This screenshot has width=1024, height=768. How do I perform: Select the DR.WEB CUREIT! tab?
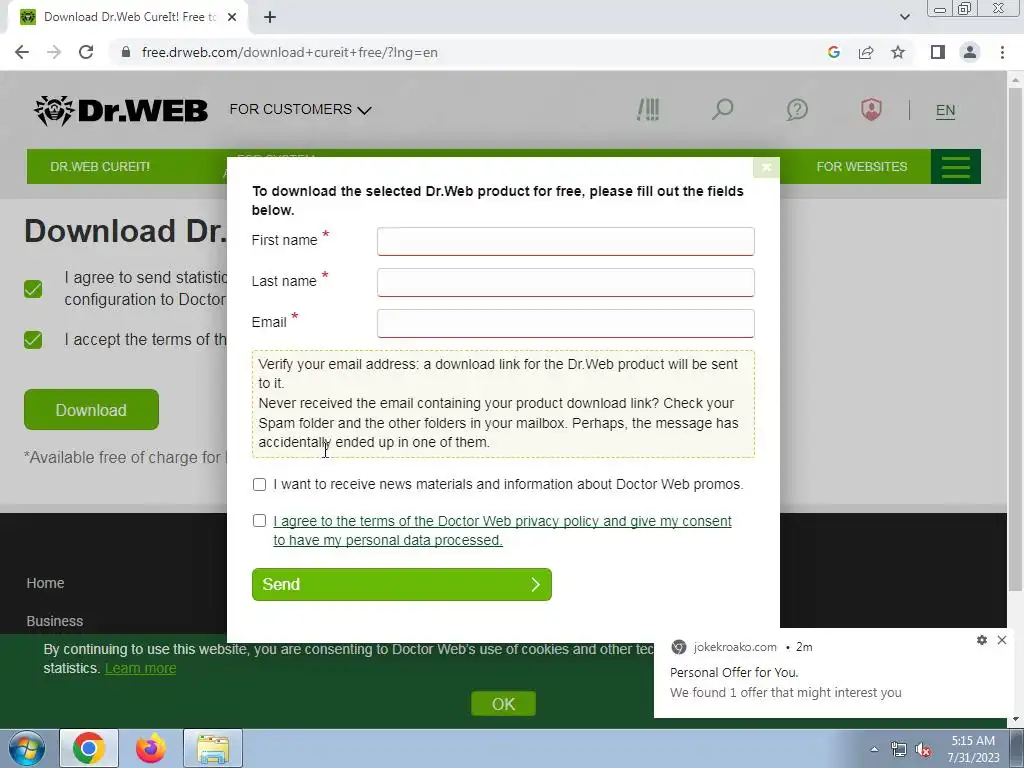(100, 167)
